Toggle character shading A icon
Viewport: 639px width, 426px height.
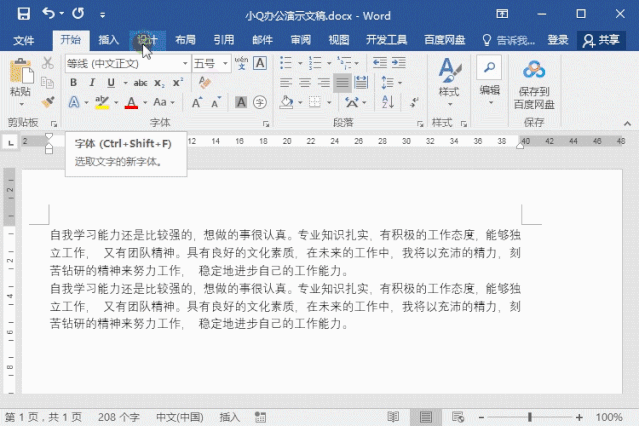241,102
